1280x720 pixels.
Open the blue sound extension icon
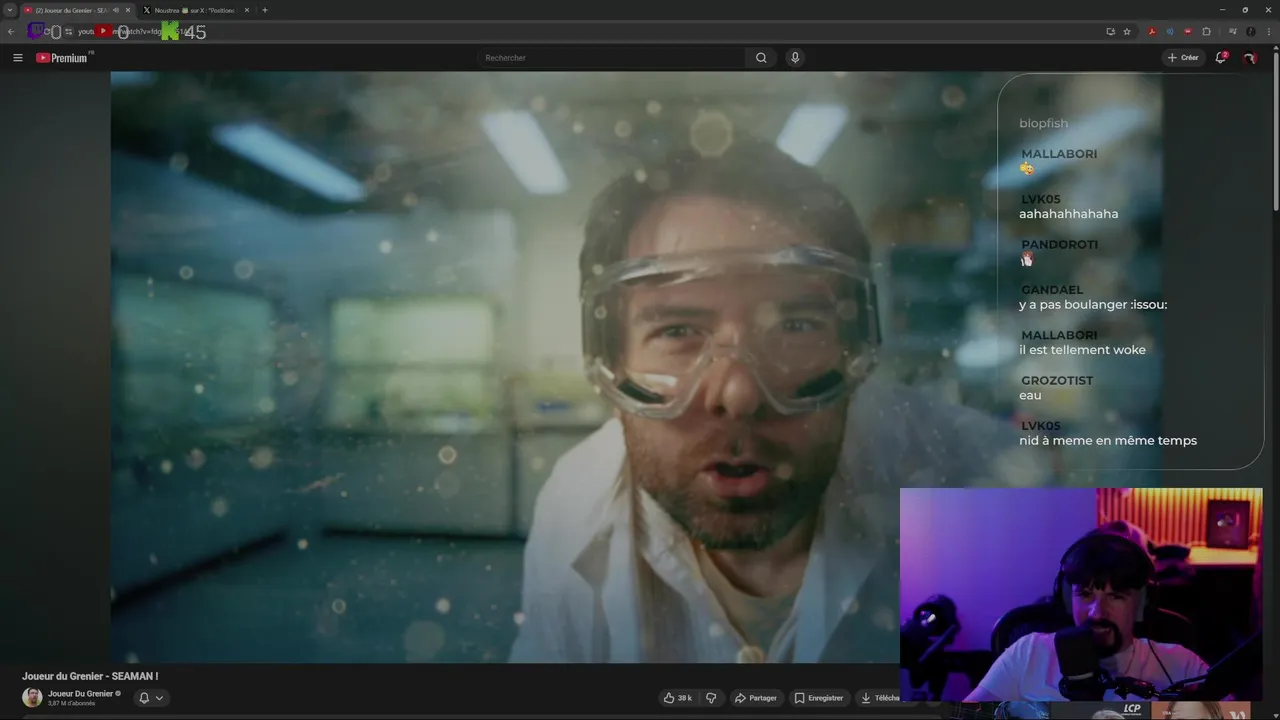coord(1170,32)
